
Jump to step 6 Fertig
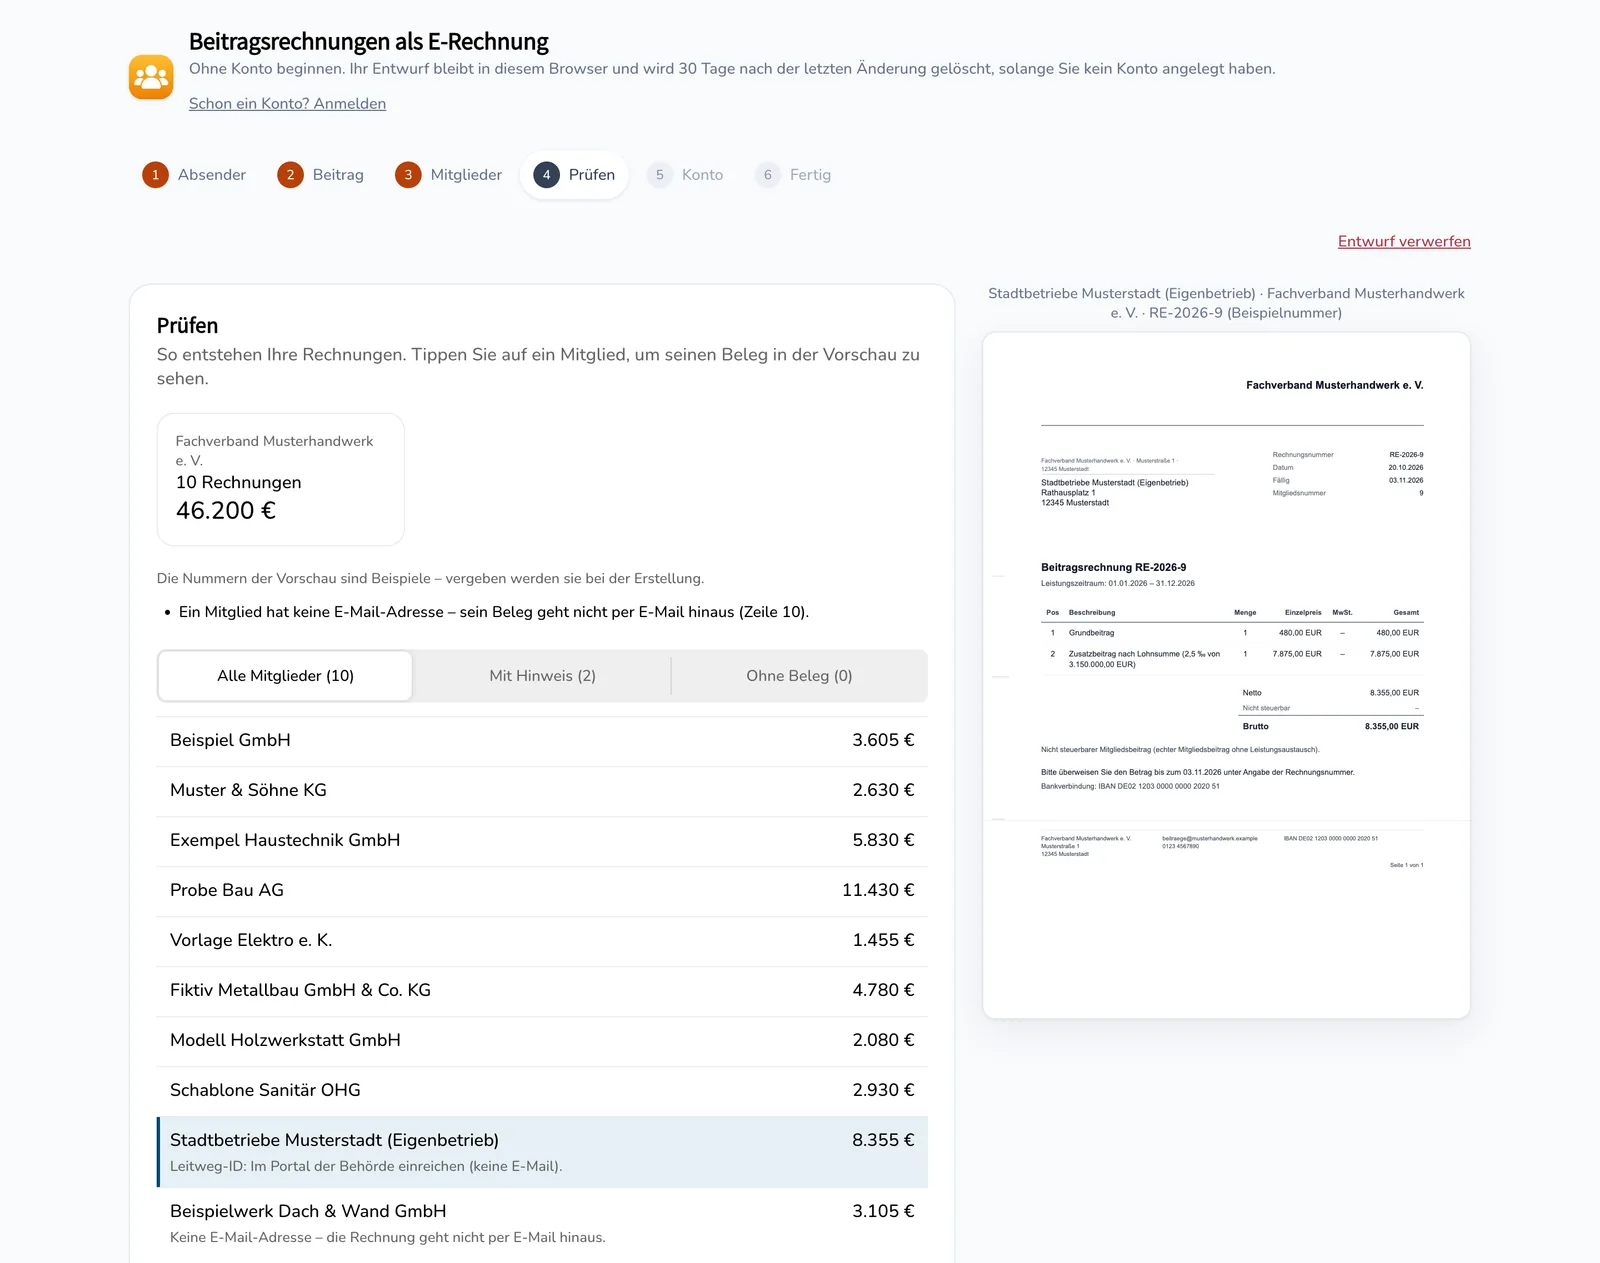pos(794,175)
